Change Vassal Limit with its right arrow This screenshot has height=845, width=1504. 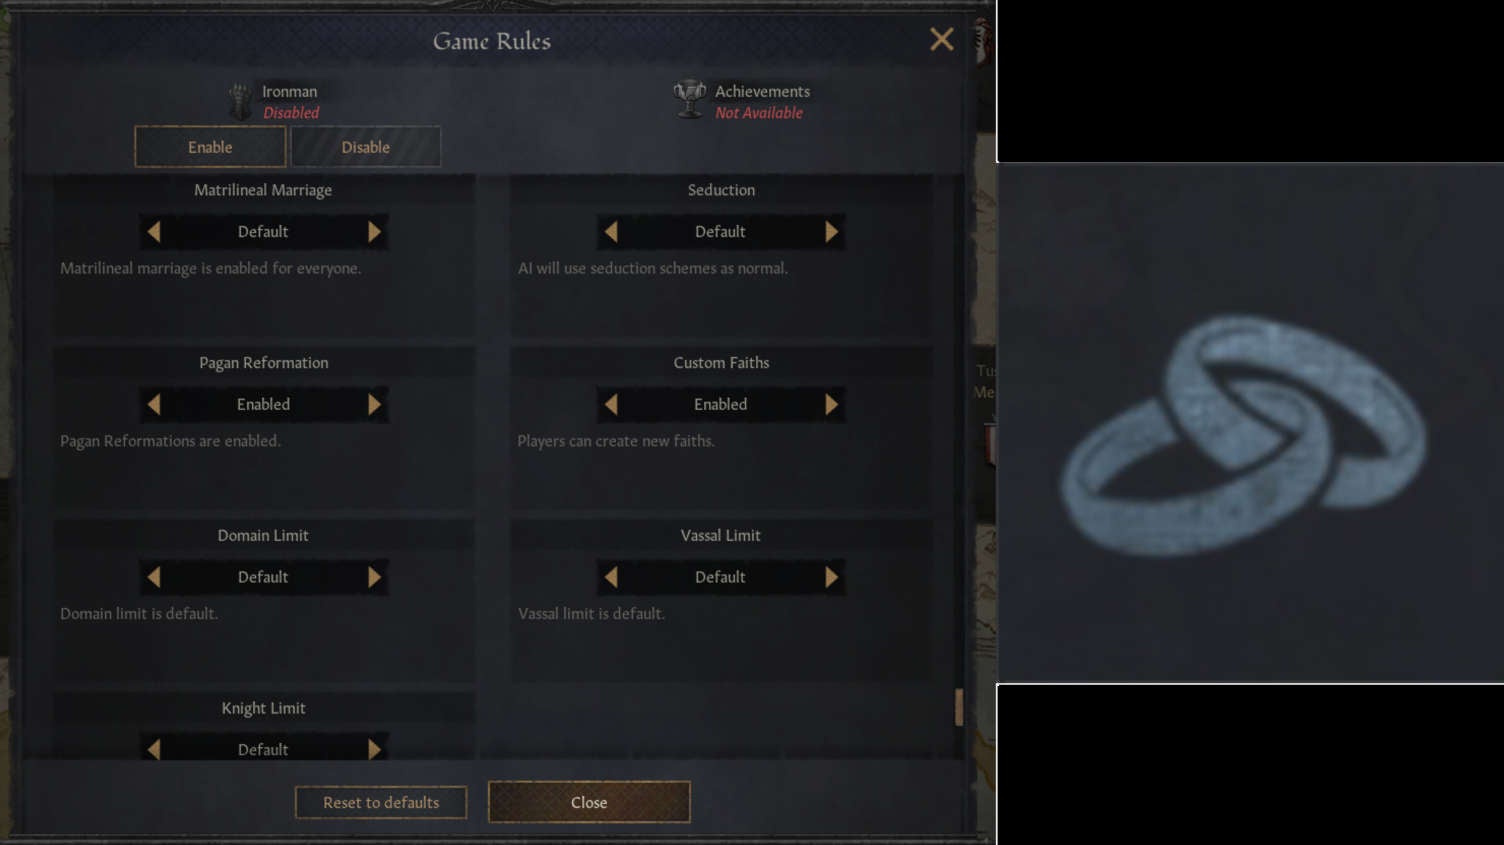[831, 577]
